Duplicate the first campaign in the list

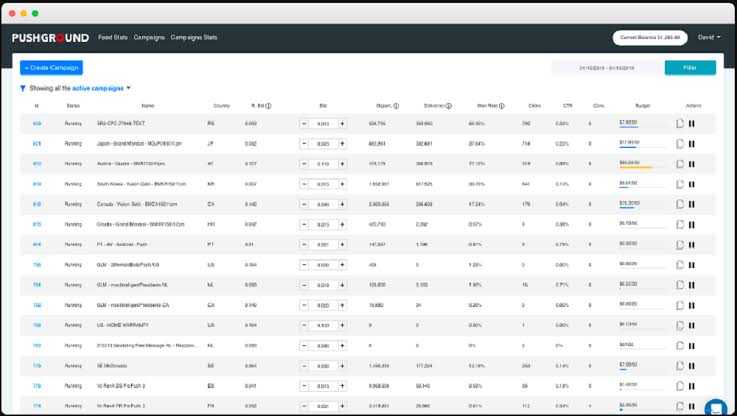pyautogui.click(x=679, y=124)
